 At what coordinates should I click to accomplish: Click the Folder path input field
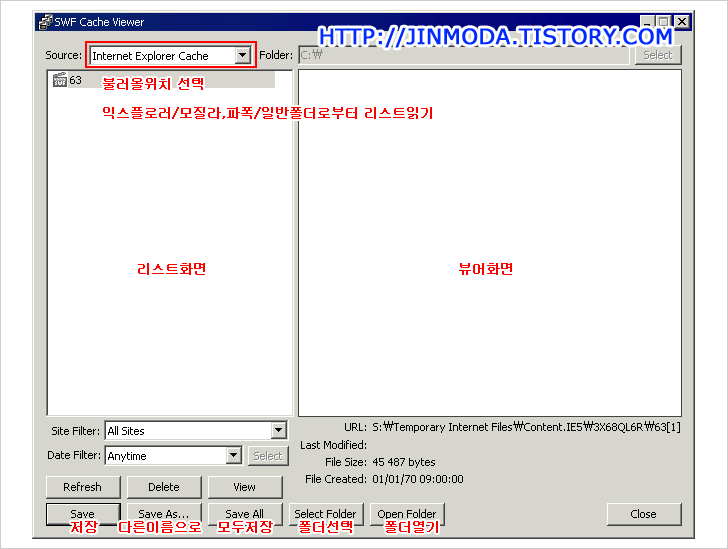[x=464, y=55]
